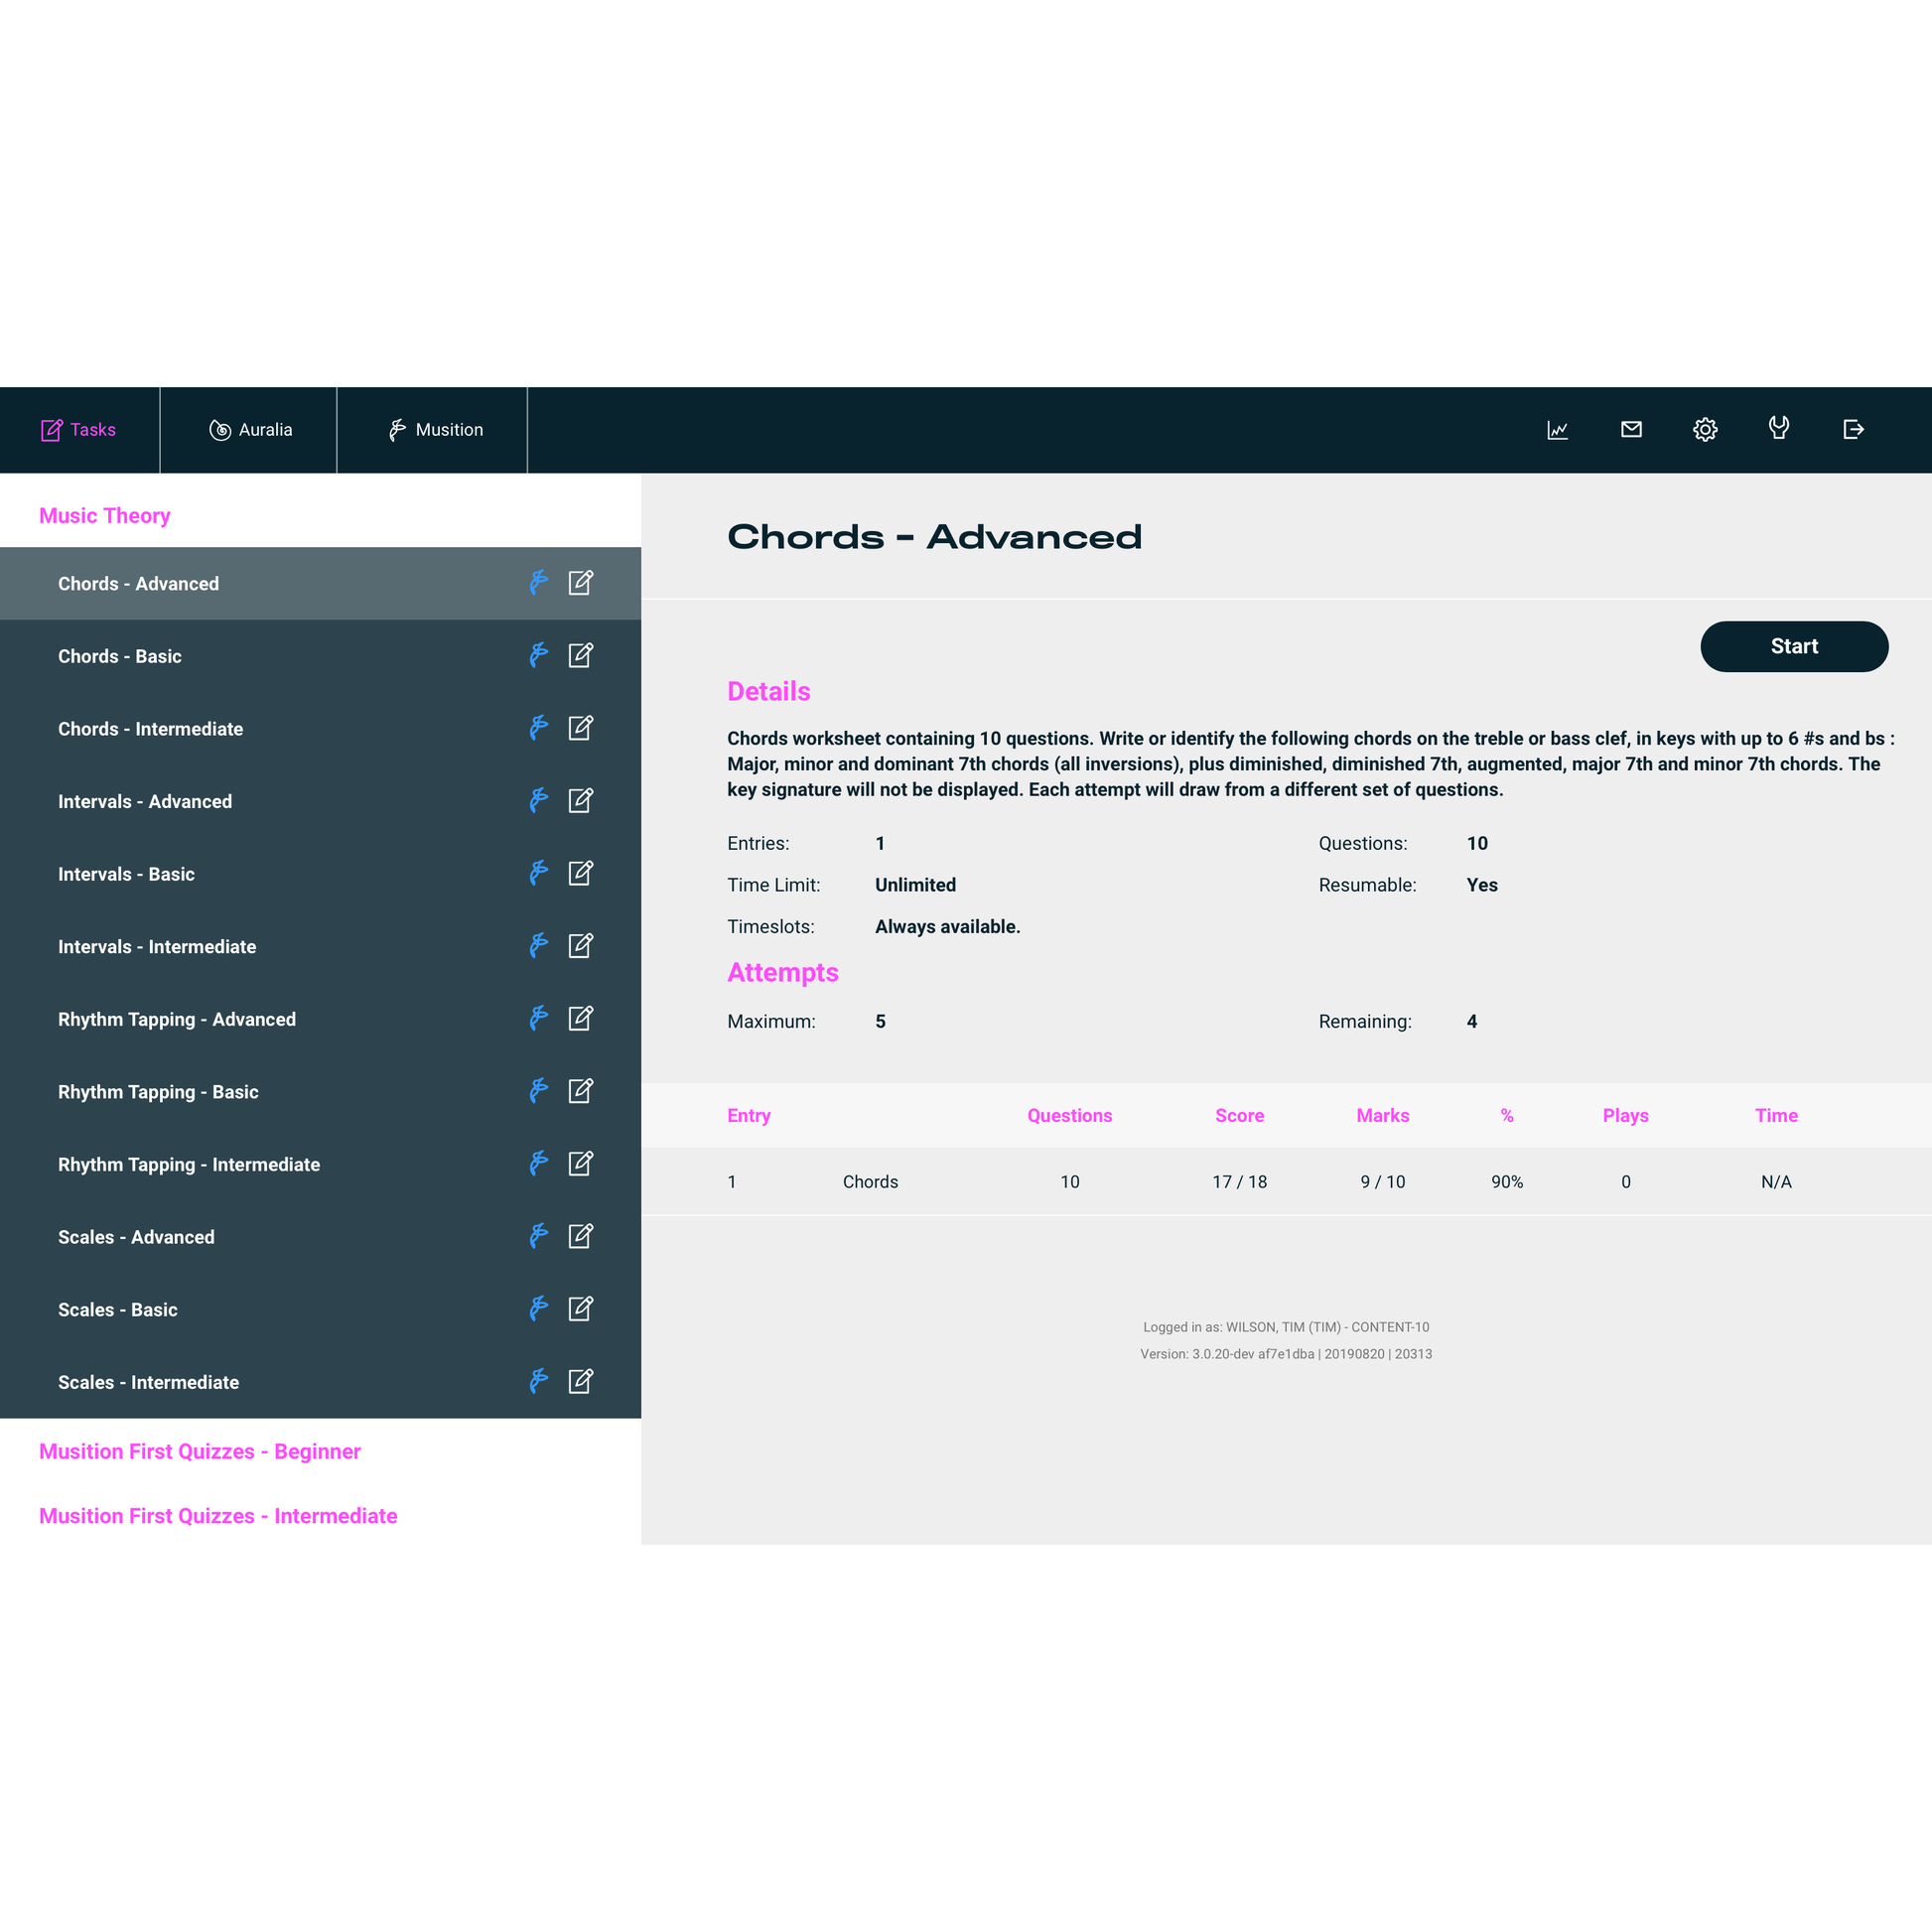Click Musition icon beside Rhythm Tapping - Advanced
The image size is (1932, 1932).
coord(538,1019)
